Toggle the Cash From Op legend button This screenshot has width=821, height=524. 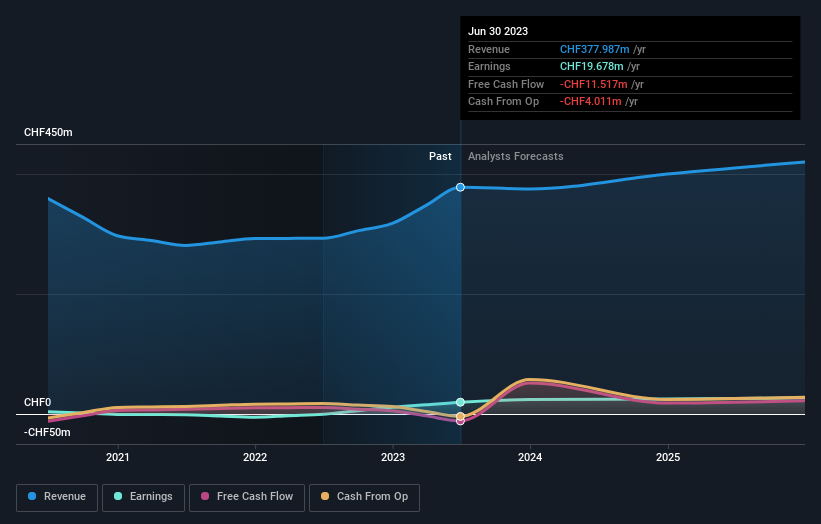[364, 497]
